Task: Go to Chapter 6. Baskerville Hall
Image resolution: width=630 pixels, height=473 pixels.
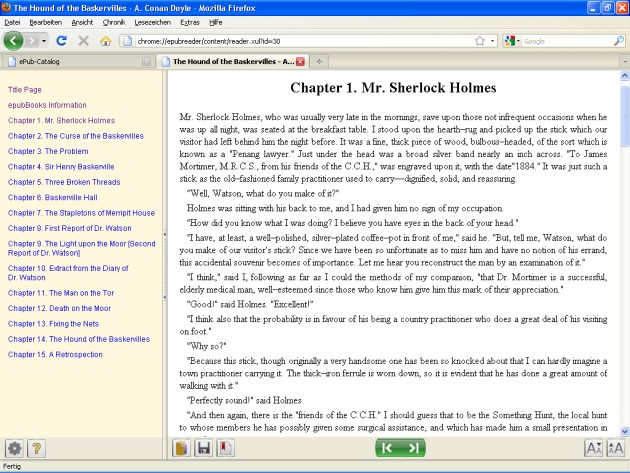Action: [52, 197]
